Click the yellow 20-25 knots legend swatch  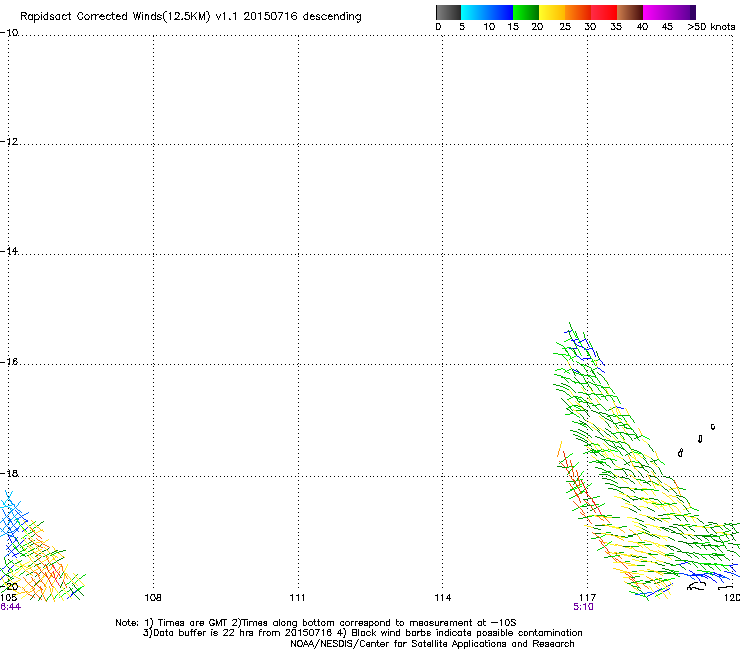pyautogui.click(x=552, y=12)
